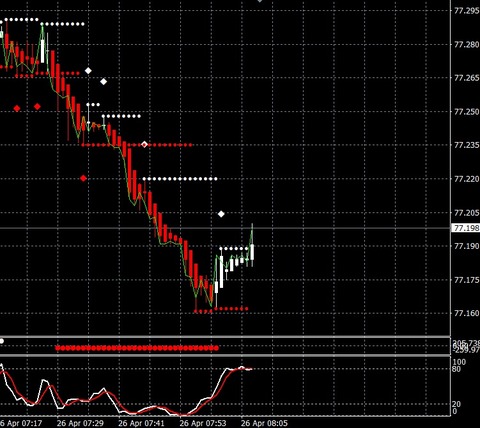The image size is (480, 428).
Task: Click the current price label 77.198
Action: click(x=466, y=228)
